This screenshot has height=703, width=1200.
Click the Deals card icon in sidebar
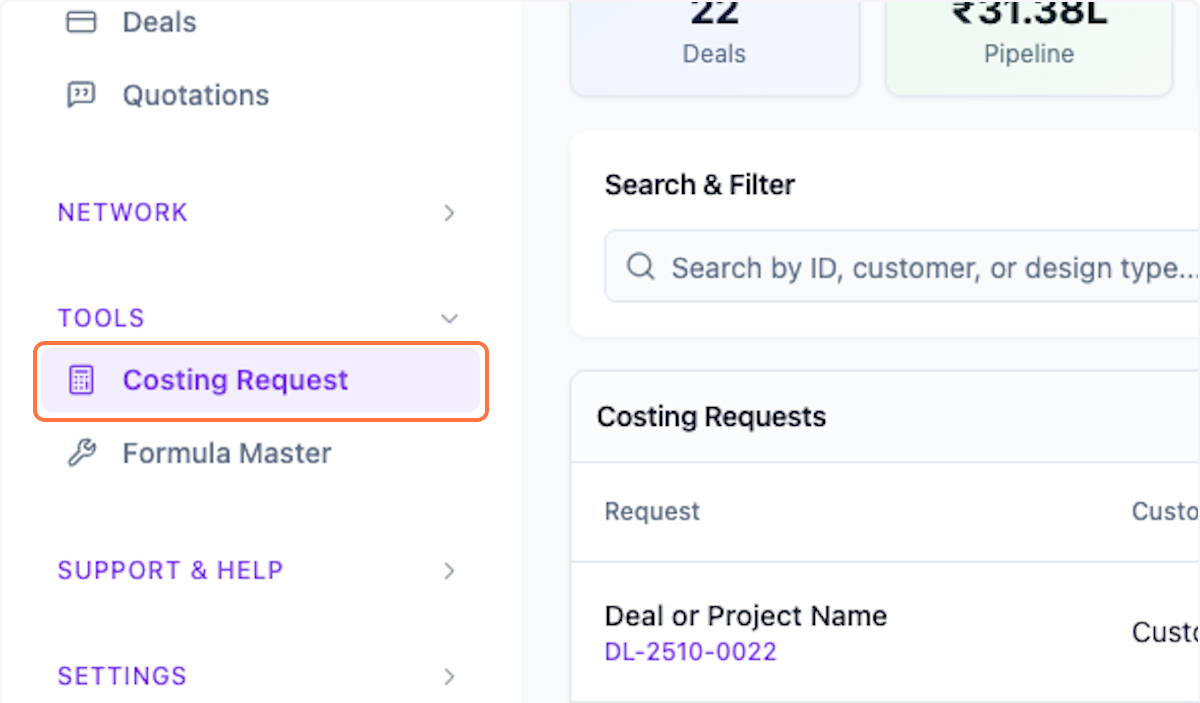pyautogui.click(x=81, y=22)
